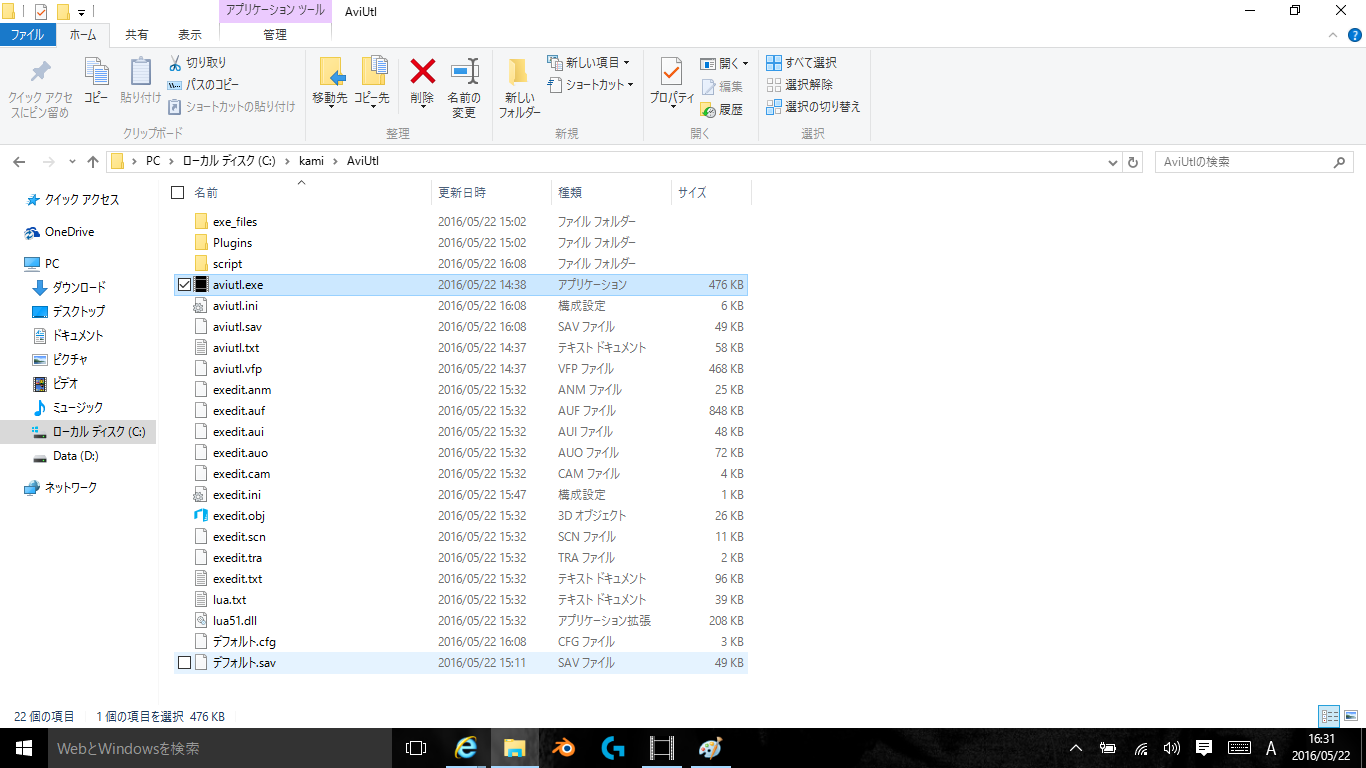Screen dimensions: 1366x768
Task: Open プロパティ properties icon in ribbon
Action: point(671,72)
